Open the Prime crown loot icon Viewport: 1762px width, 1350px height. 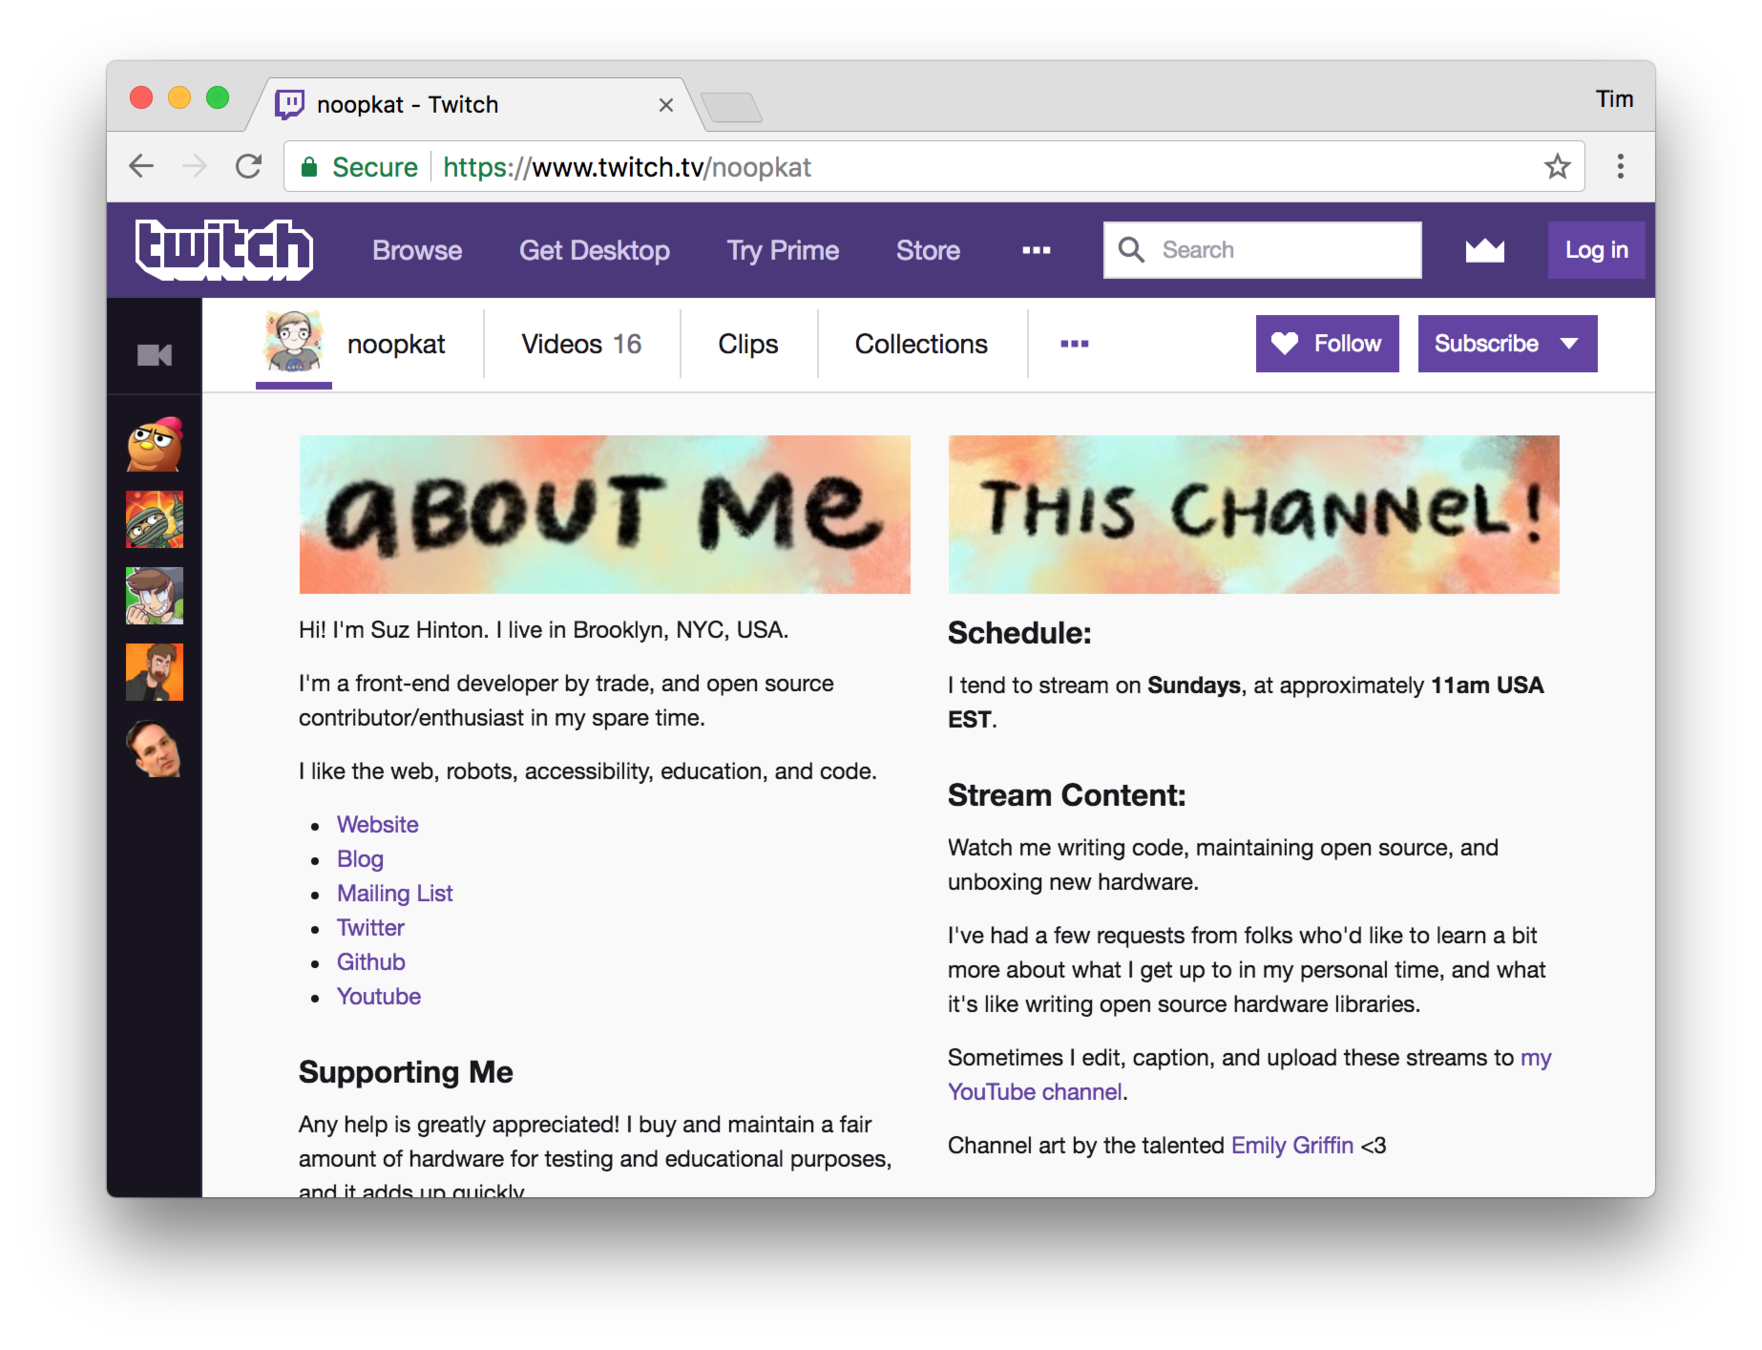(x=1484, y=250)
